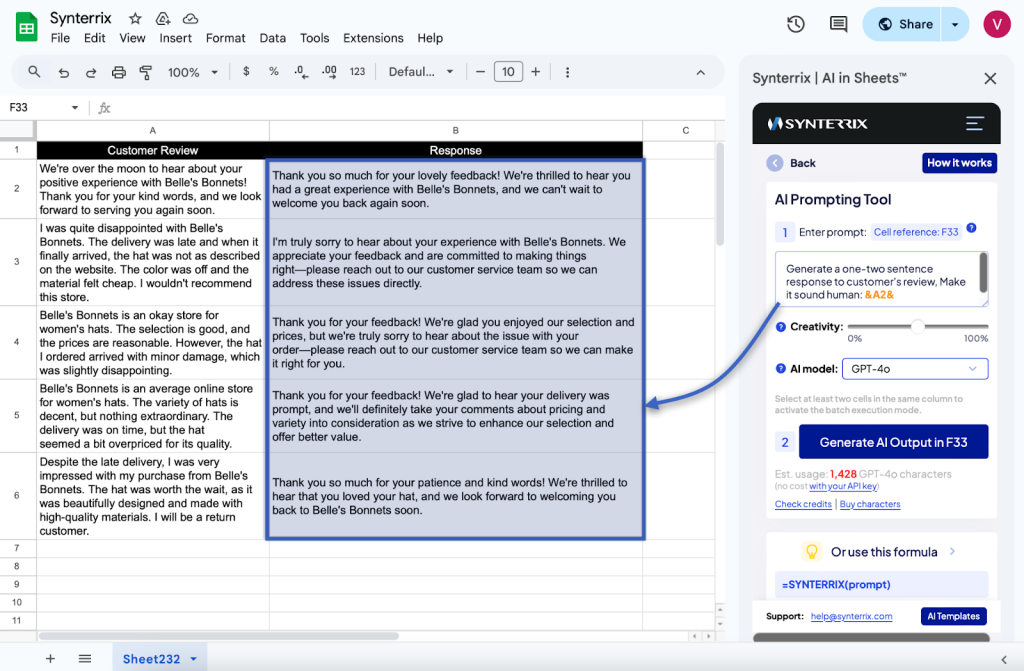The width and height of the screenshot is (1024, 671).
Task: Format as currency with dollar icon
Action: 246,72
